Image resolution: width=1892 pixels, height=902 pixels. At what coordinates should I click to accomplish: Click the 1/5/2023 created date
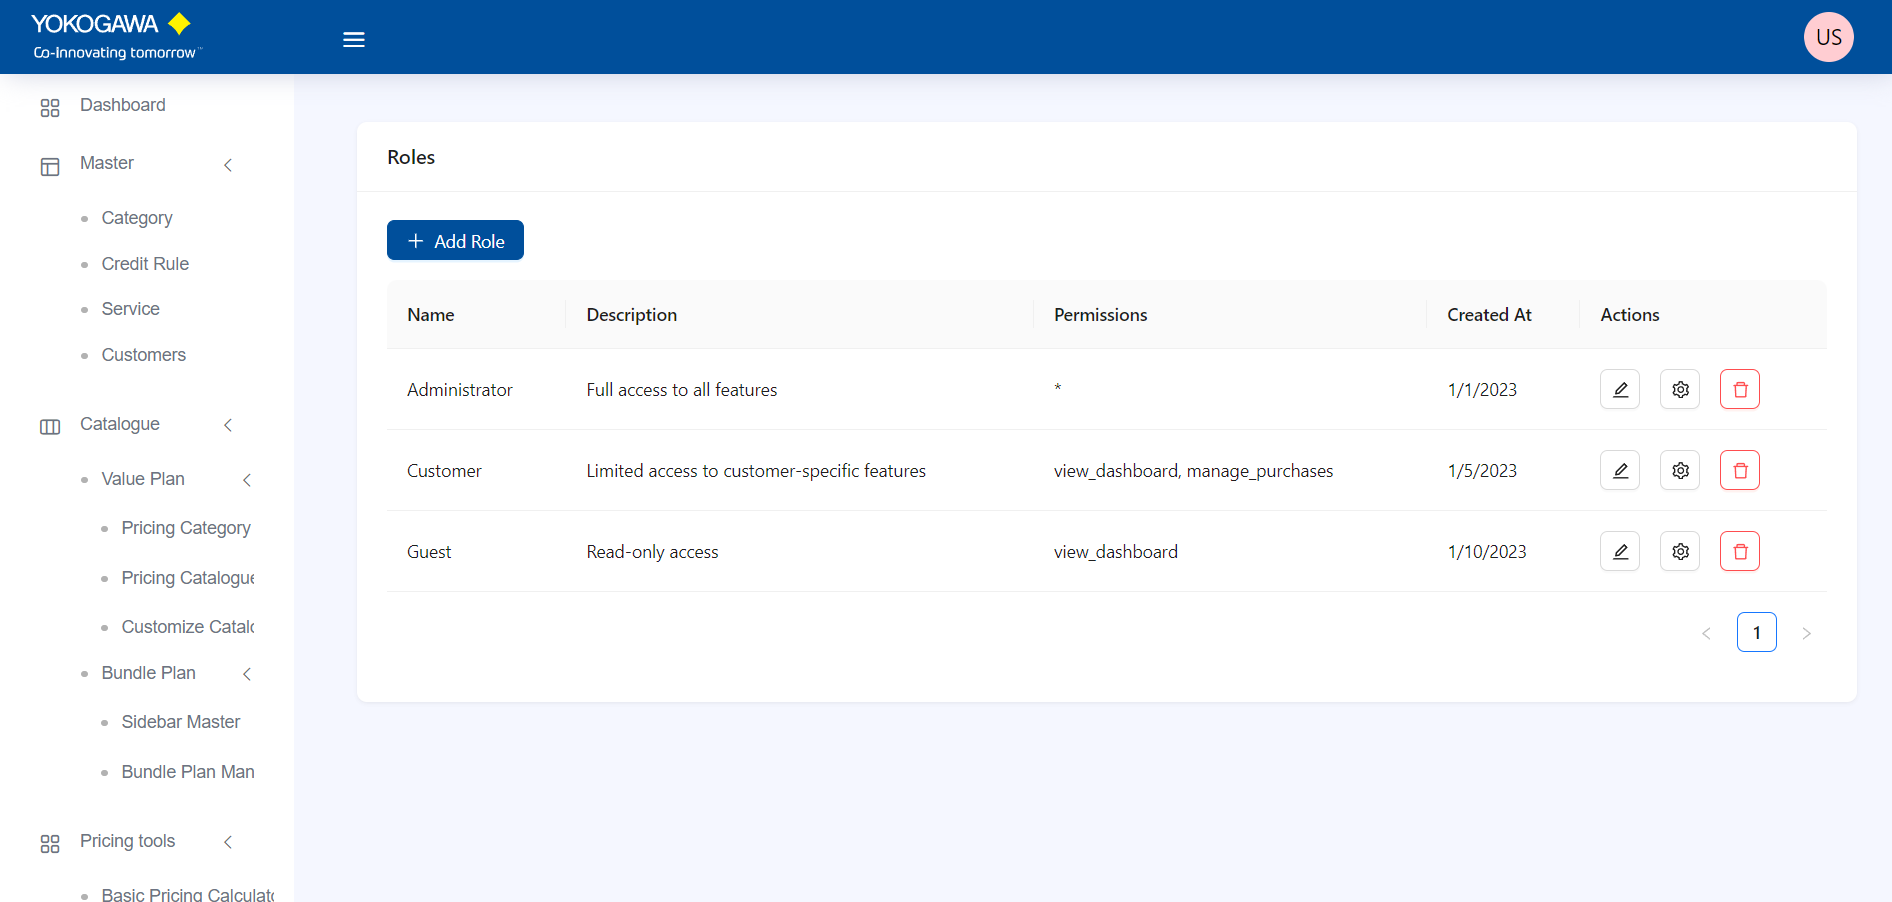click(1482, 471)
